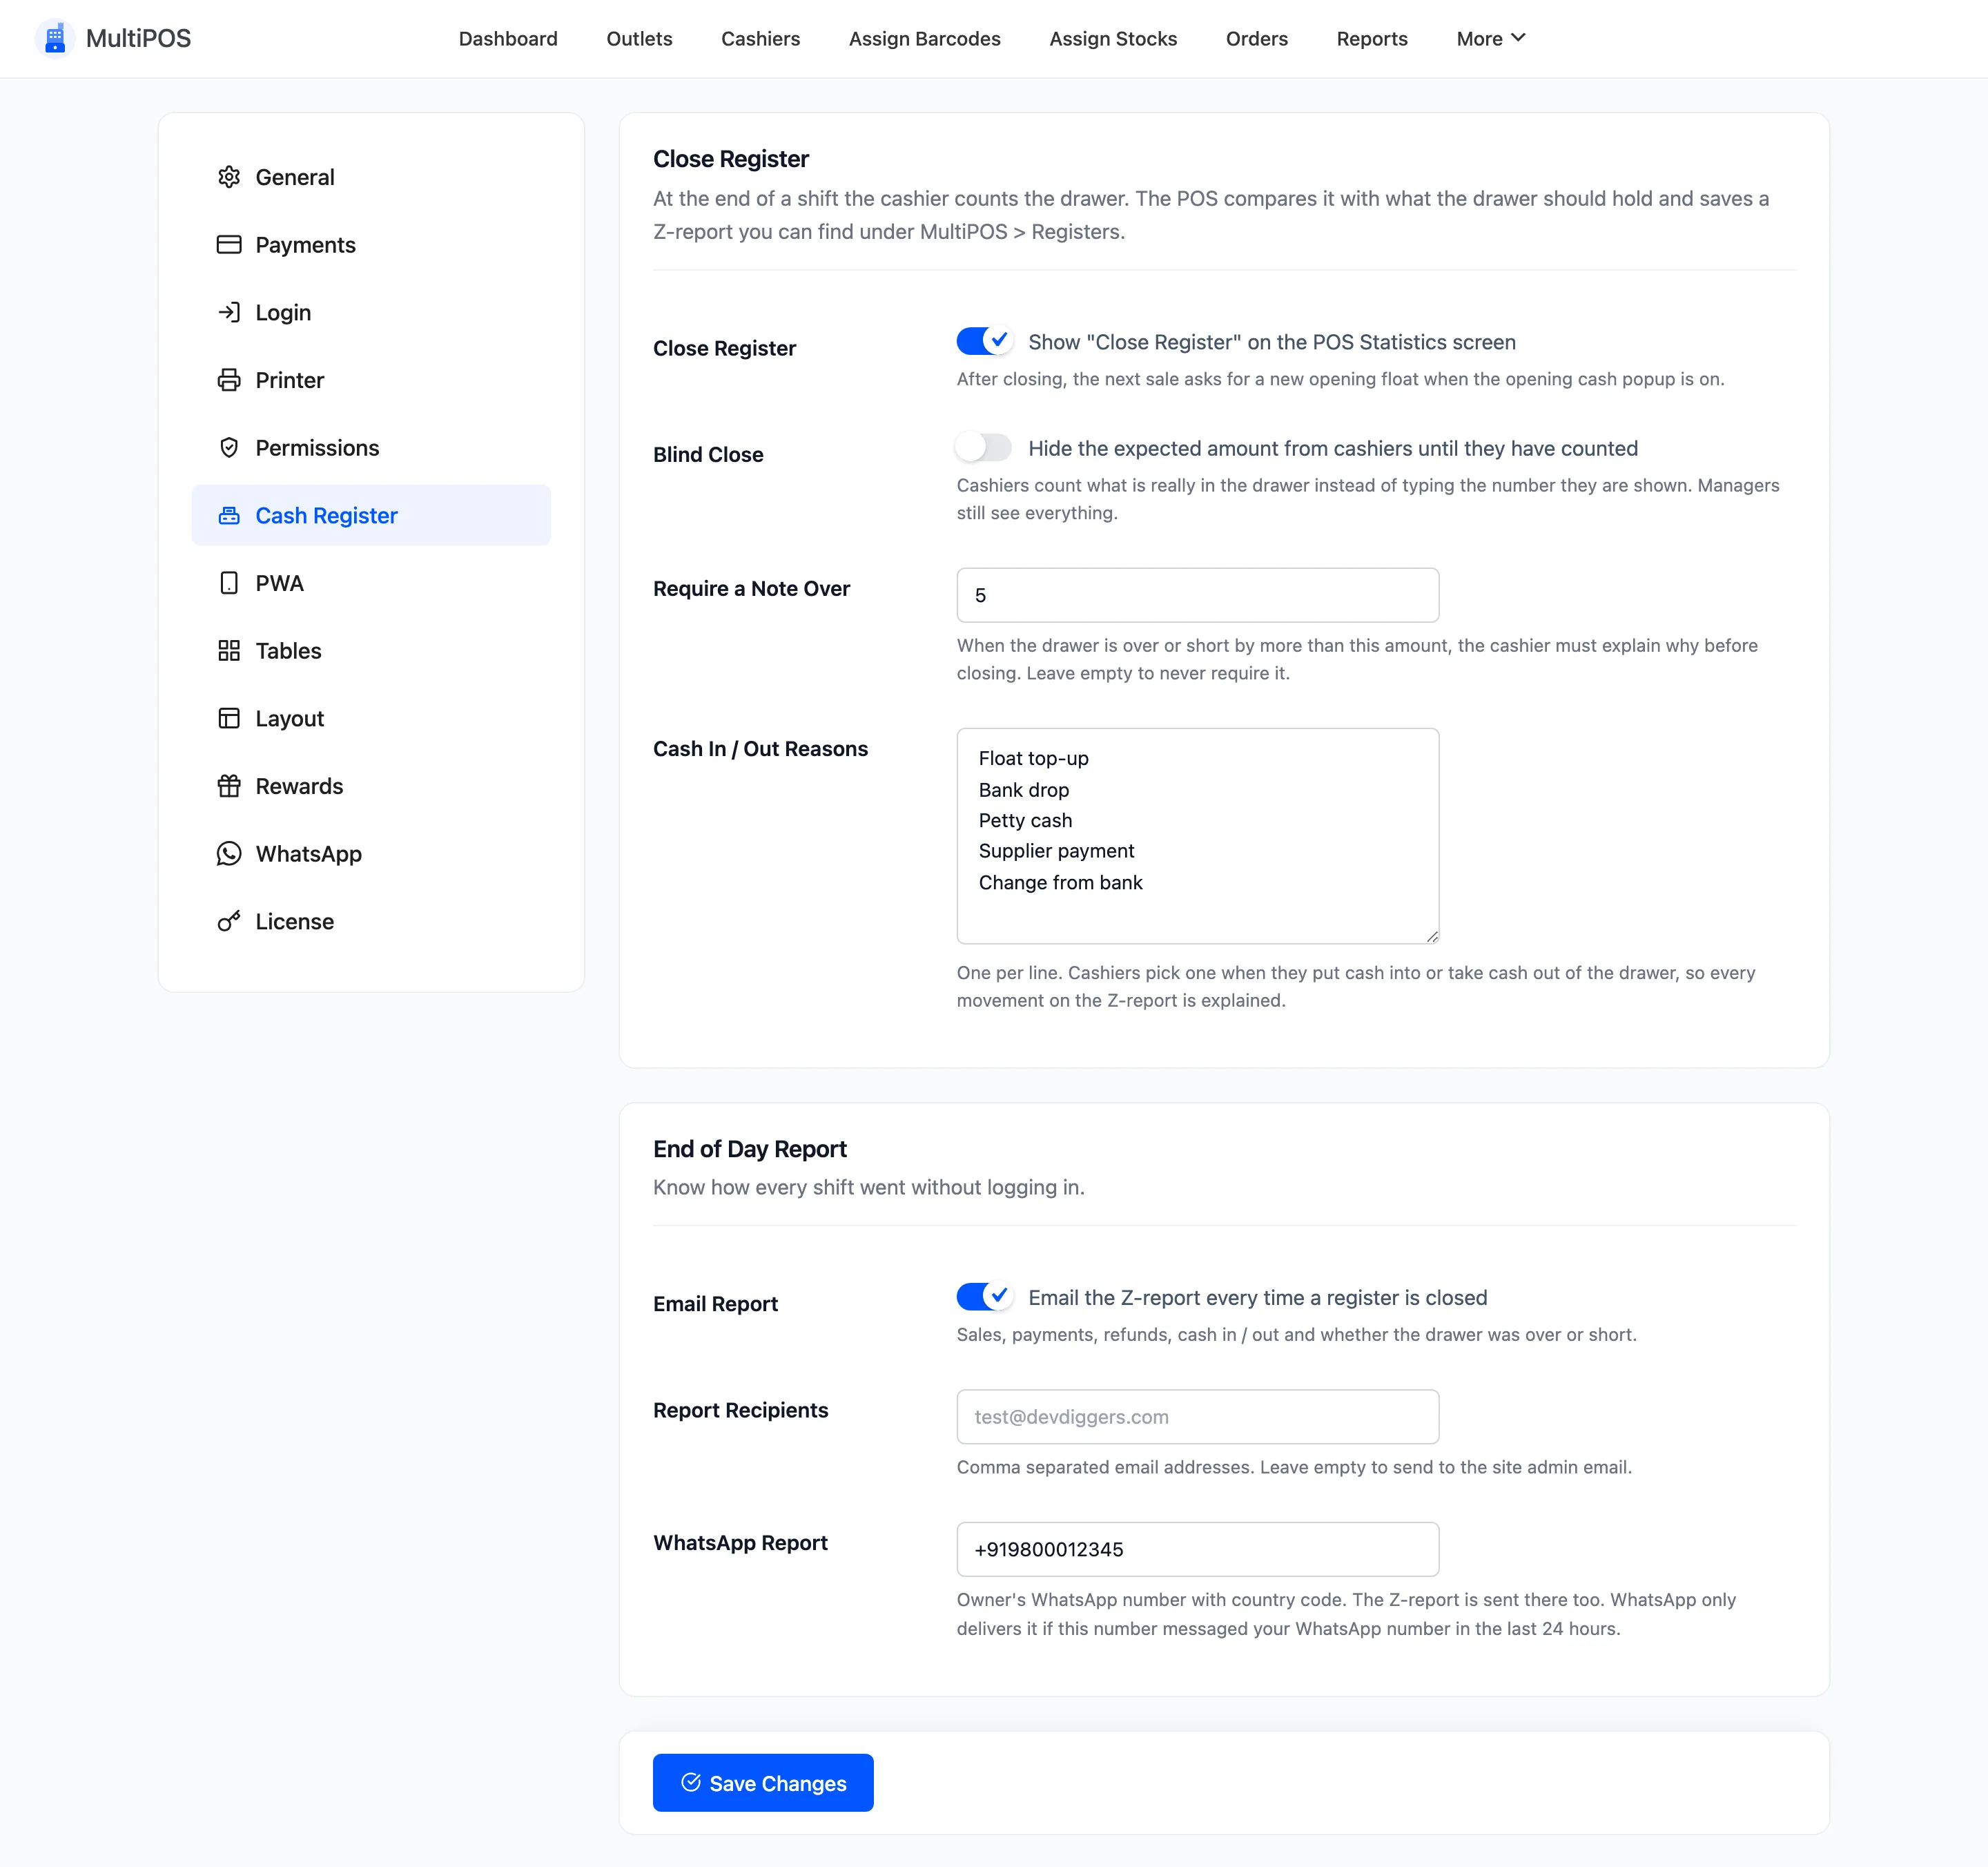Open the Reports nav item
Viewport: 1988px width, 1867px height.
tap(1372, 39)
